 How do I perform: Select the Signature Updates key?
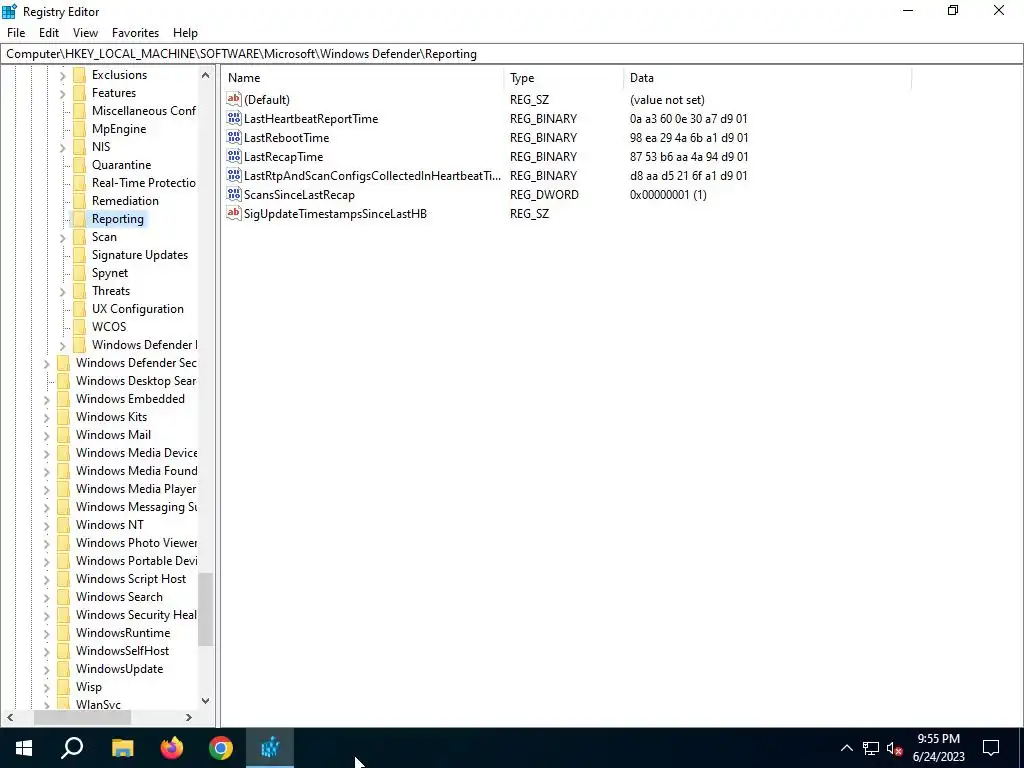(140, 255)
